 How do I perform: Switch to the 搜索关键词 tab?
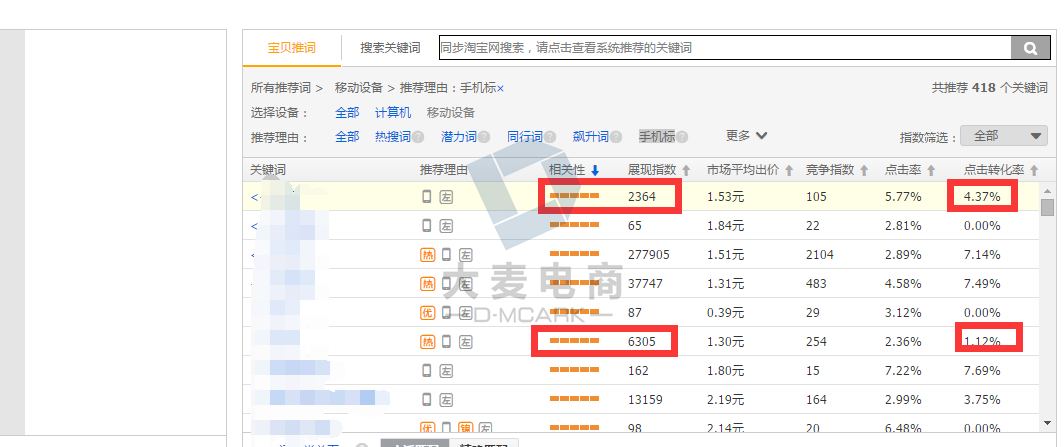tap(390, 48)
